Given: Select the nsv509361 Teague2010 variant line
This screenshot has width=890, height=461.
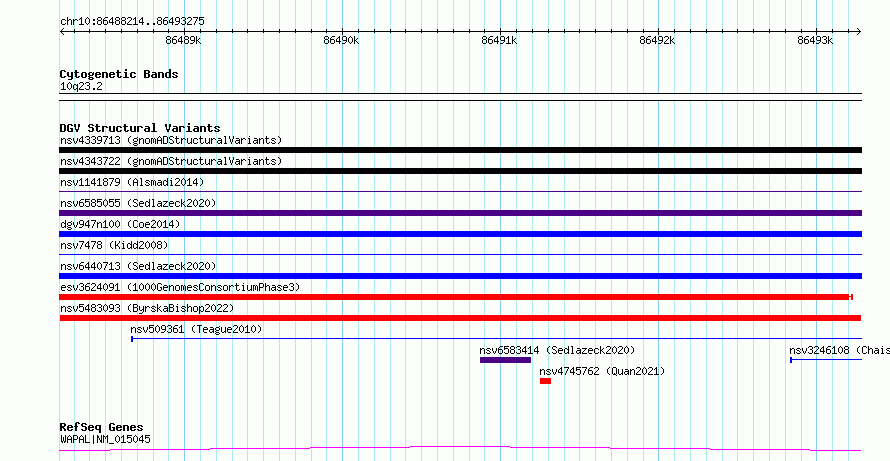Looking at the screenshot, I should (x=497, y=339).
